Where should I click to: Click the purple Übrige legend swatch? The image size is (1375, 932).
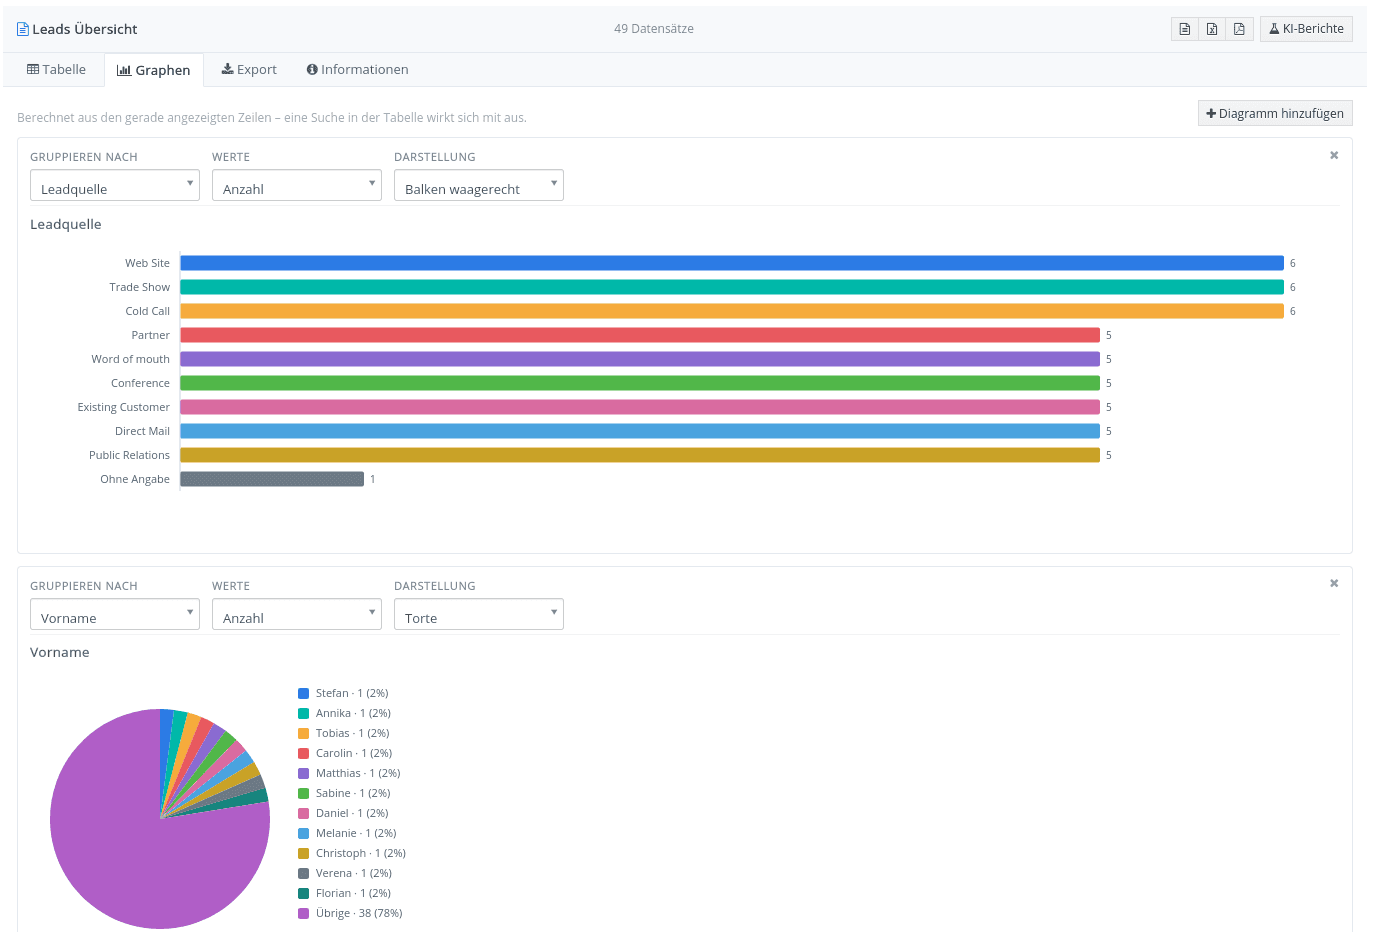coord(303,913)
